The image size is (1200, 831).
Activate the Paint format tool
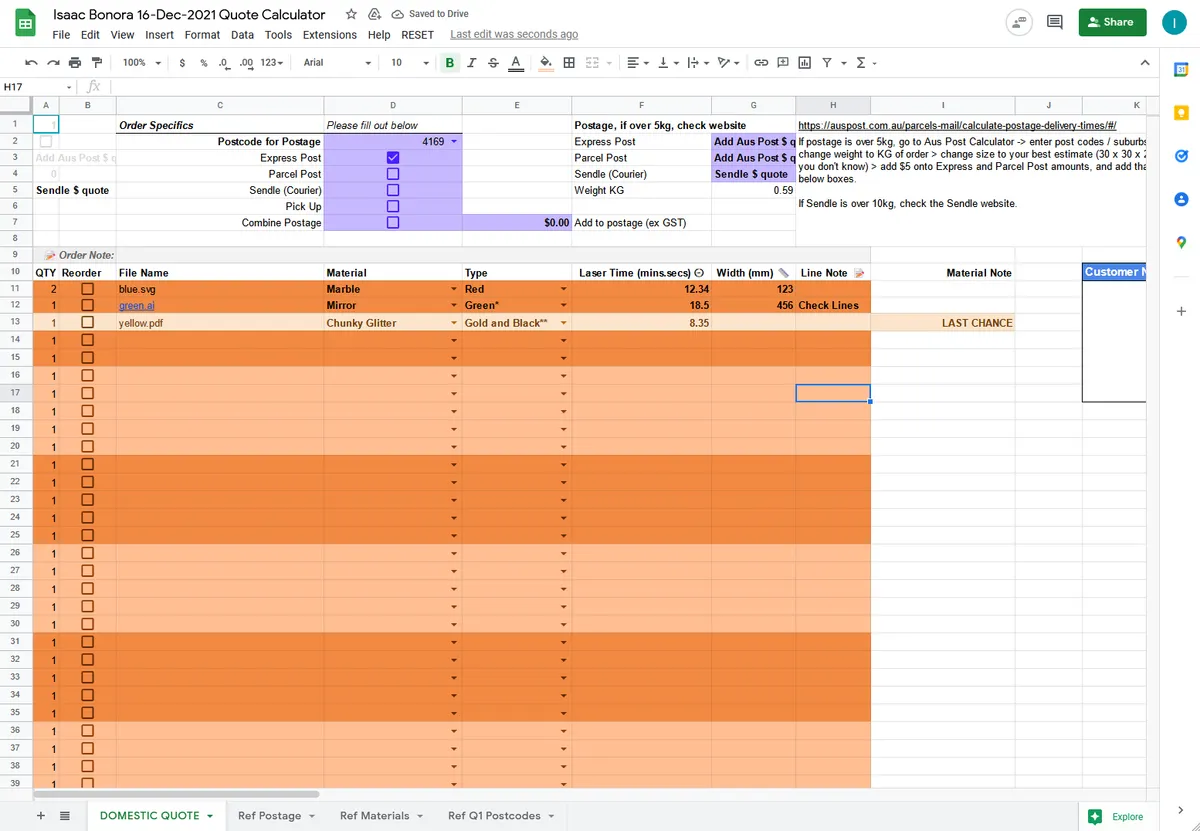click(98, 62)
